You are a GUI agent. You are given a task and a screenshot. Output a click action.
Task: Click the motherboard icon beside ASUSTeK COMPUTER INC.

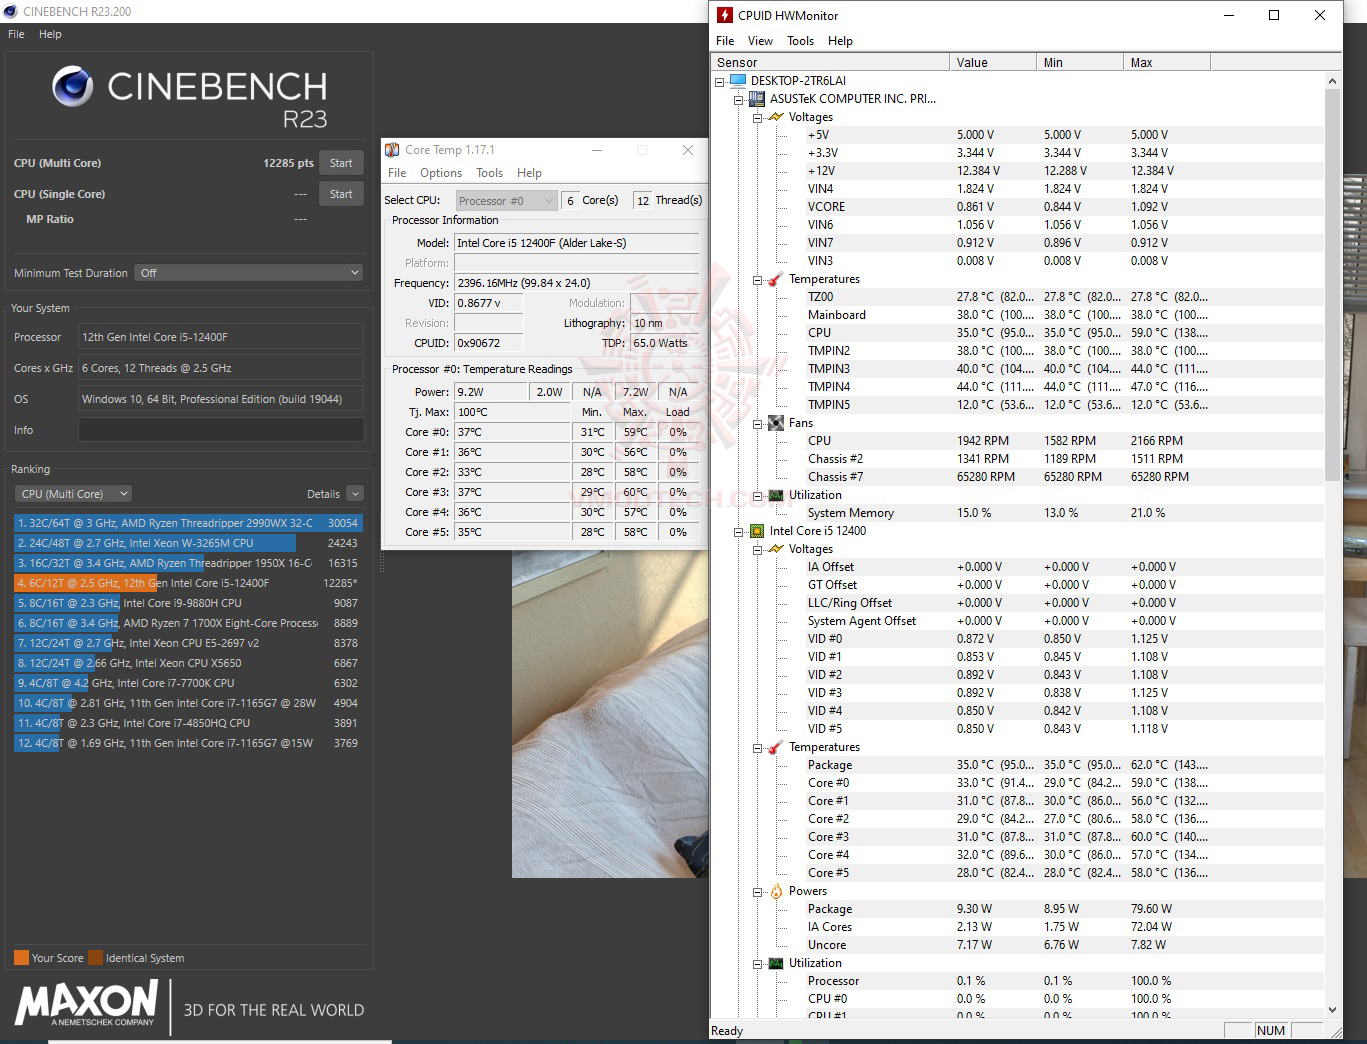tap(757, 99)
